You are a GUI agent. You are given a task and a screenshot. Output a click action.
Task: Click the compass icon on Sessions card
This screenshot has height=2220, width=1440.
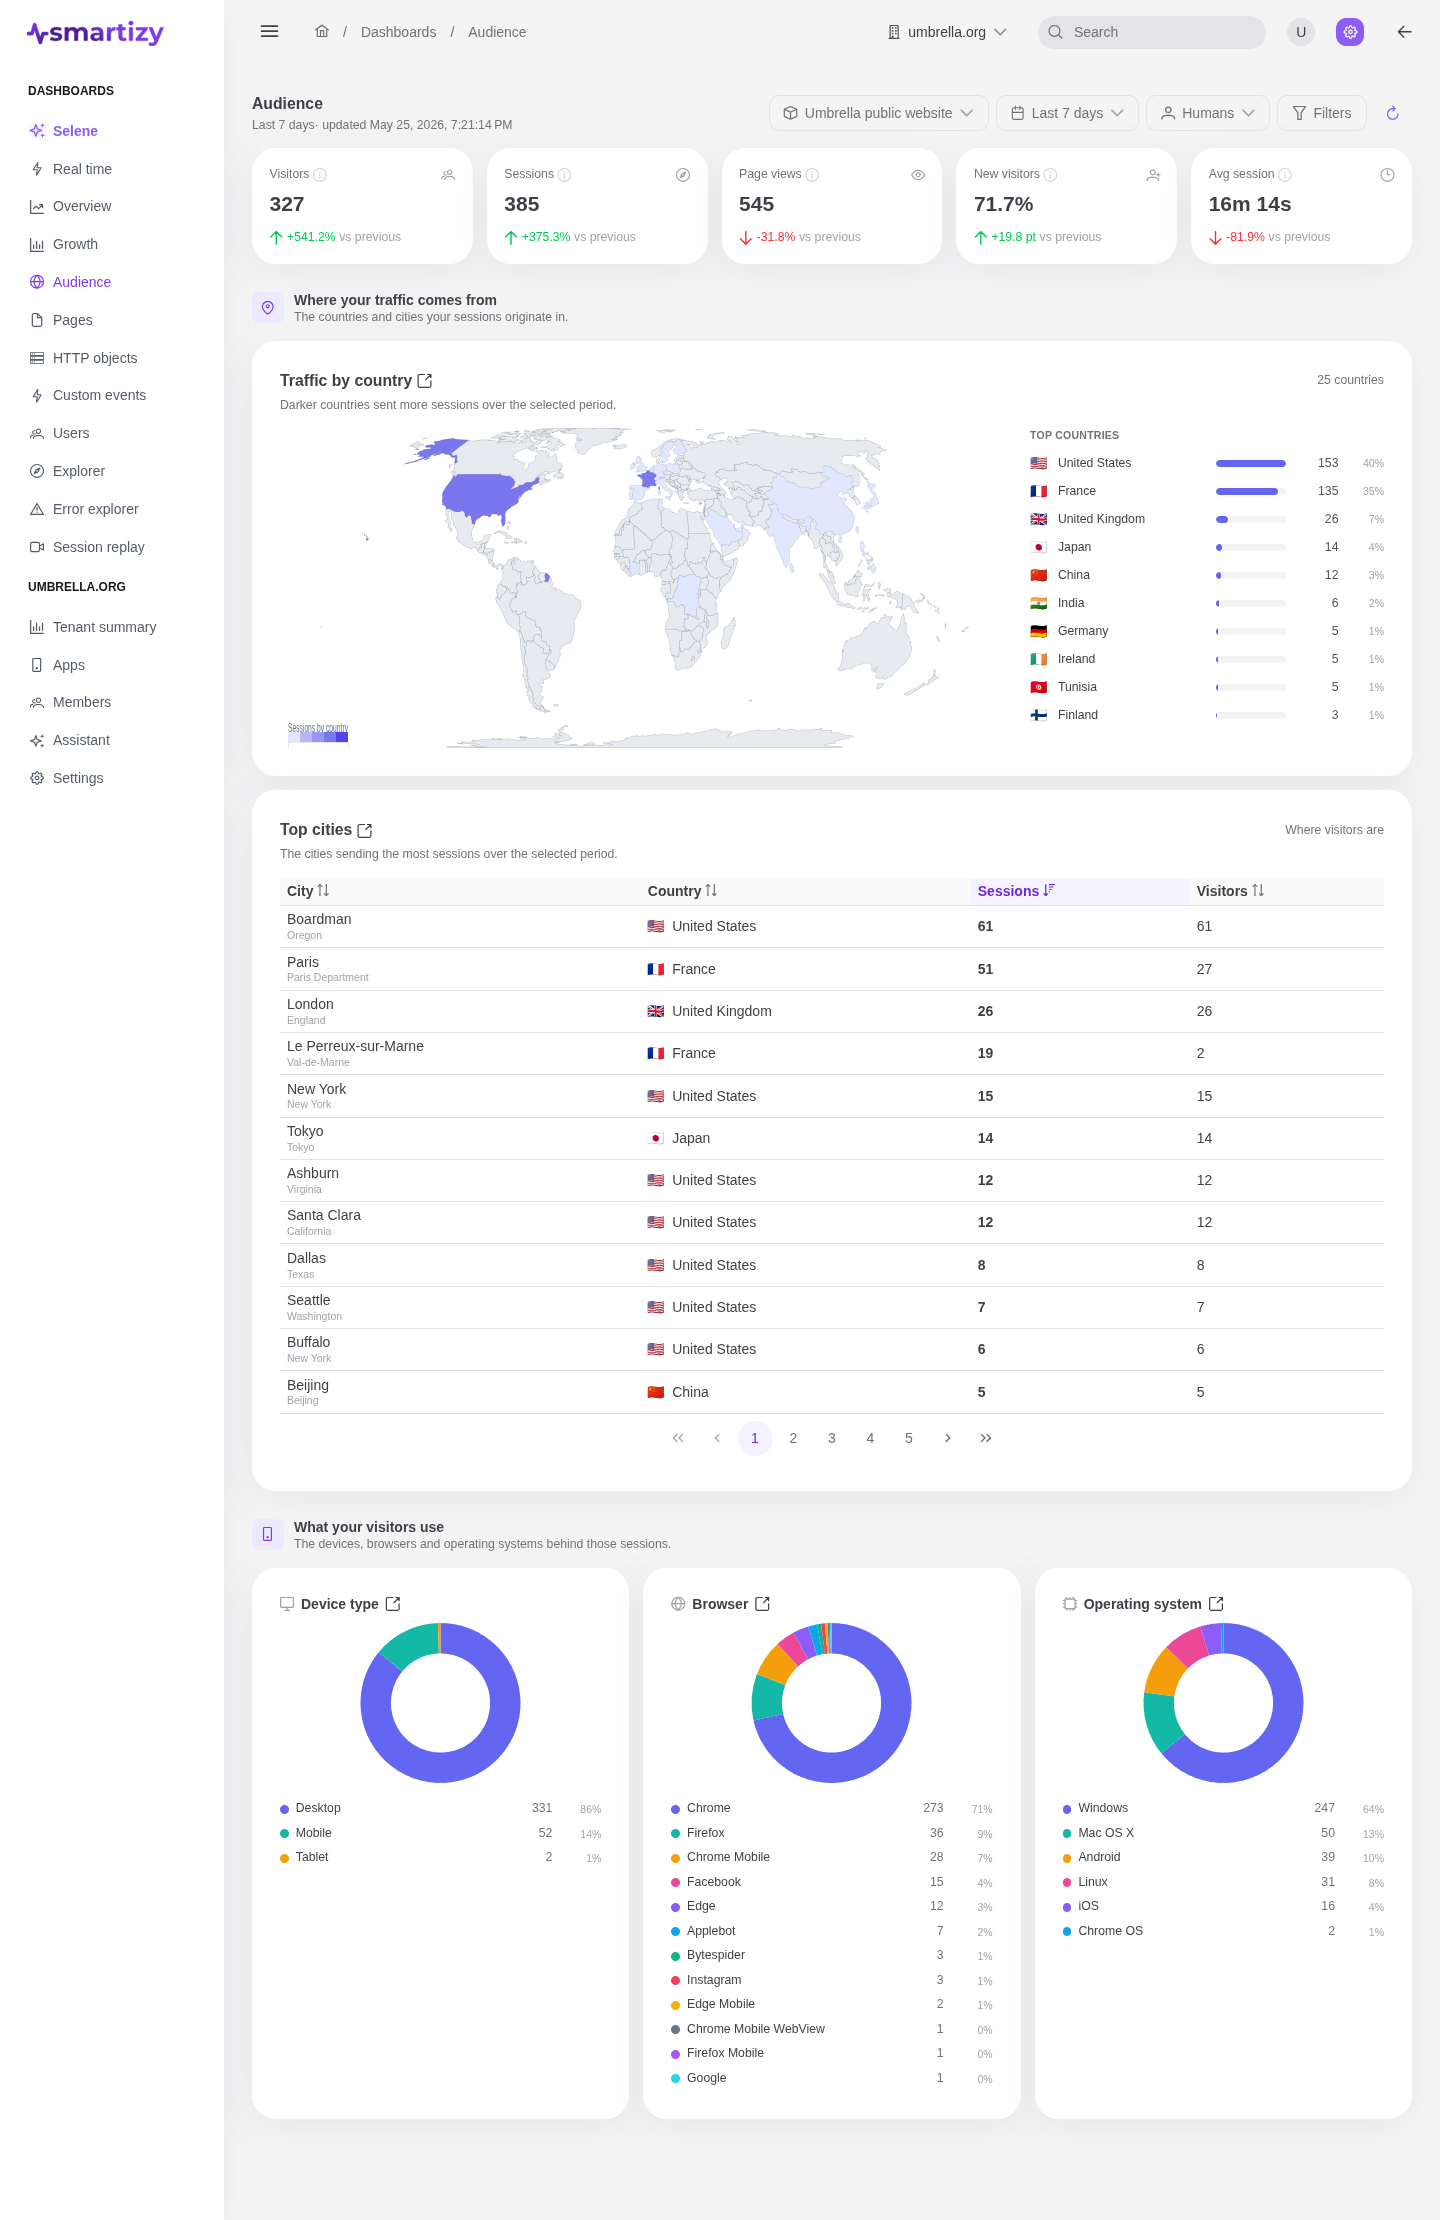pos(683,175)
